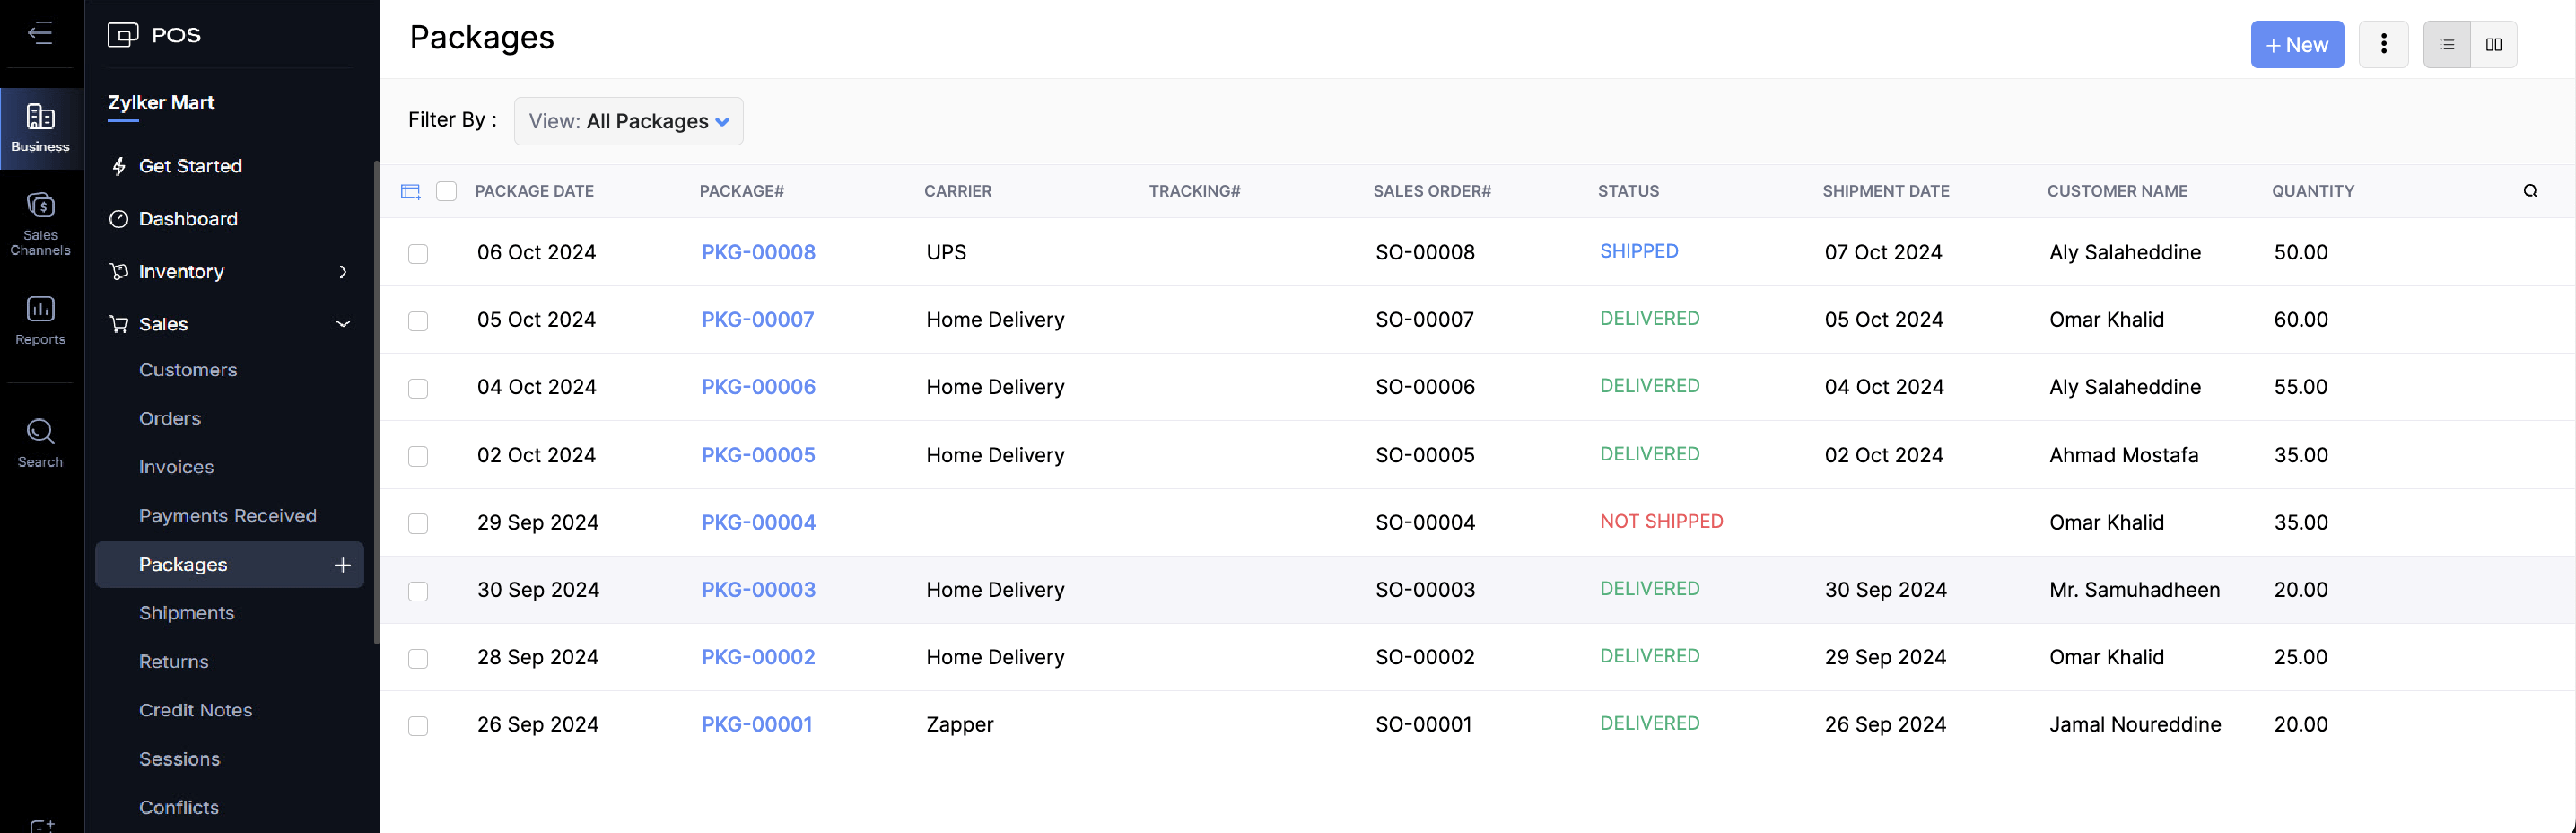
Task: Click the New package button
Action: tap(2296, 44)
